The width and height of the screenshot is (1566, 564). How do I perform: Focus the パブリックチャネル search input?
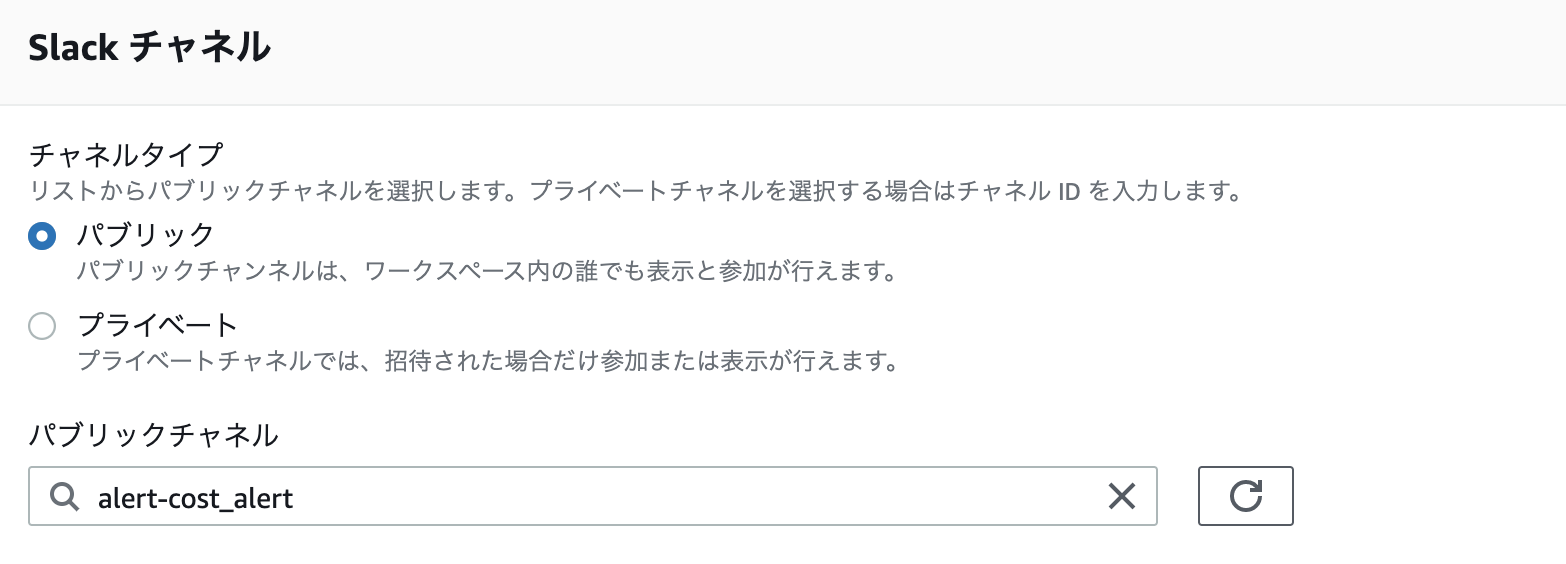593,496
